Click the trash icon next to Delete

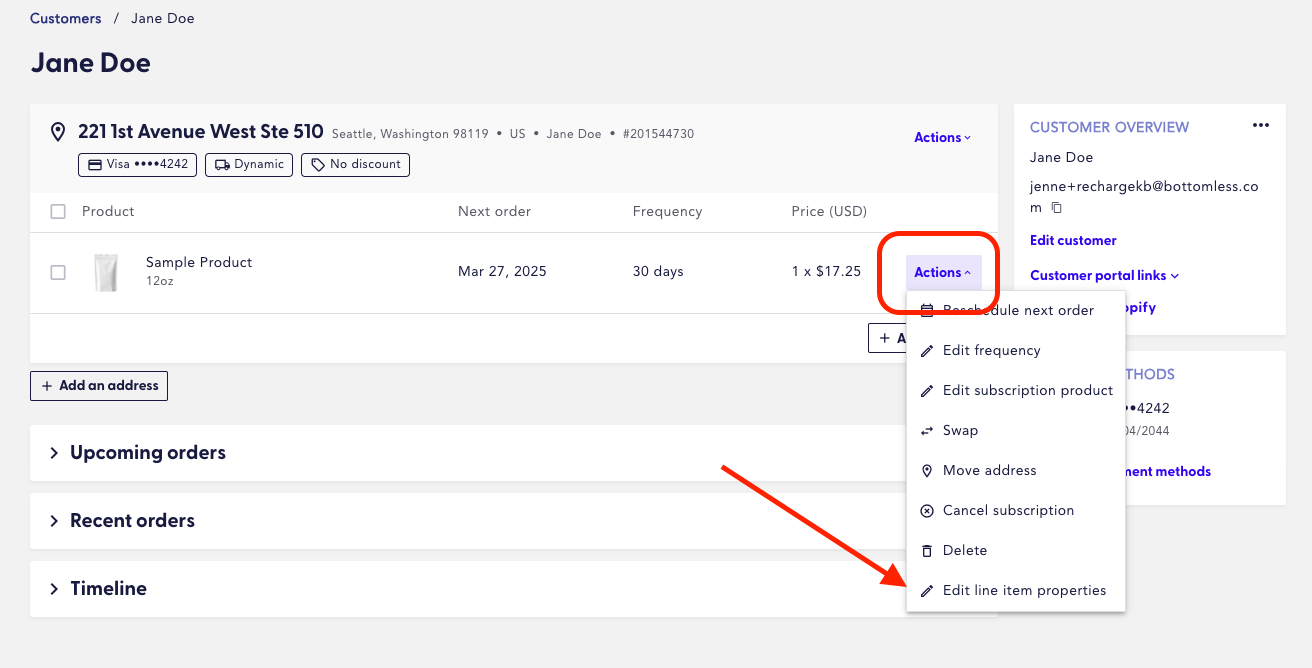pyautogui.click(x=926, y=551)
